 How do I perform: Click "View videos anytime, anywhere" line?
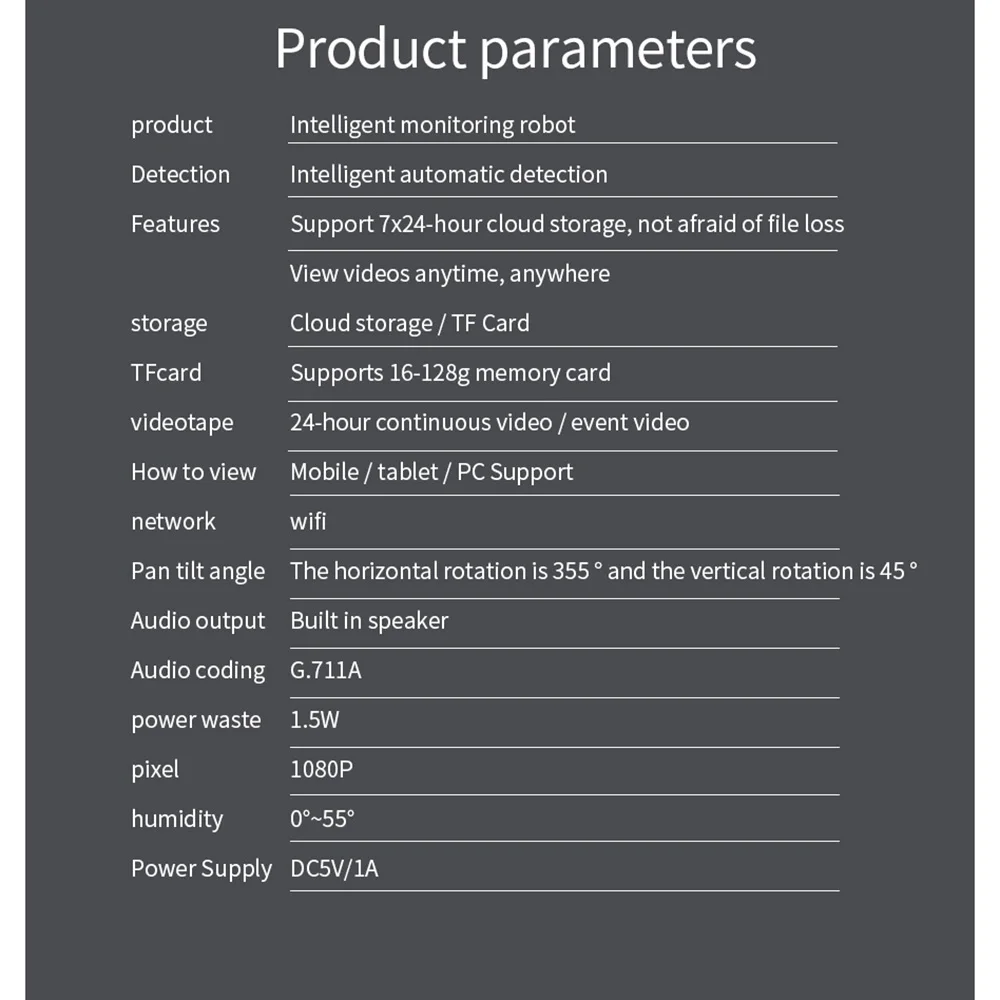click(x=449, y=273)
